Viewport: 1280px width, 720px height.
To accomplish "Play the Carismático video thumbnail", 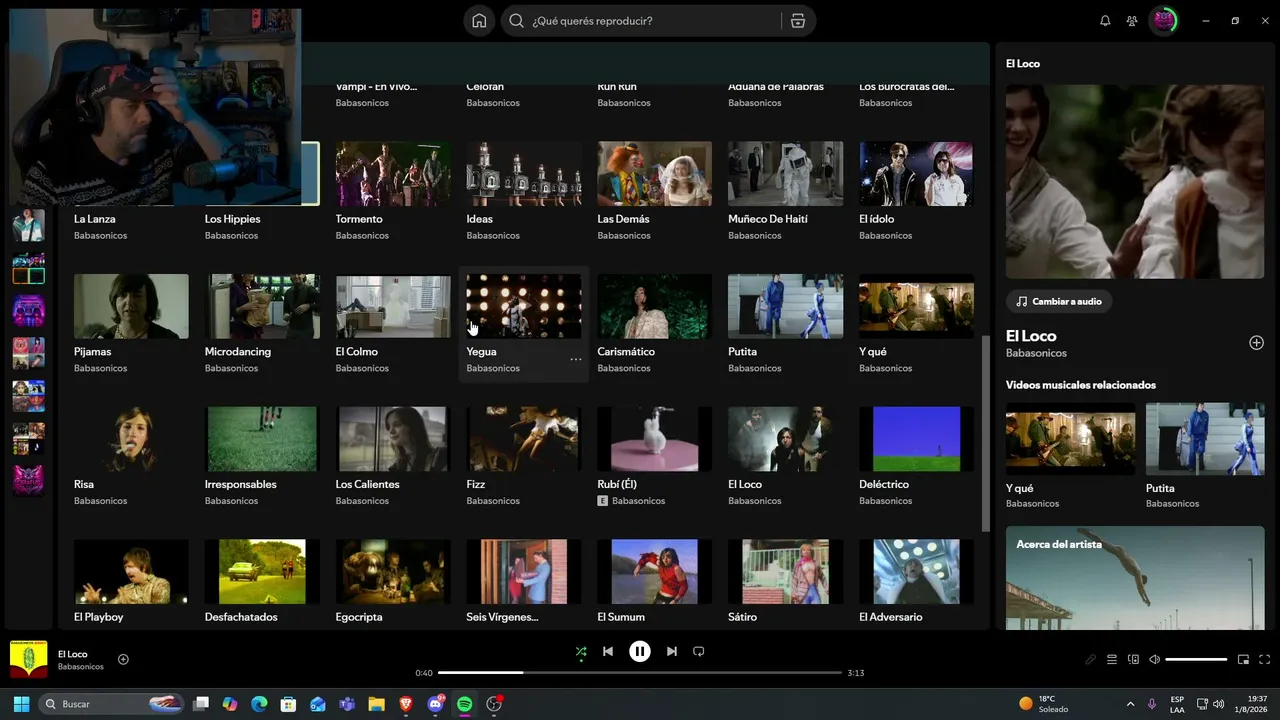I will click(x=655, y=306).
